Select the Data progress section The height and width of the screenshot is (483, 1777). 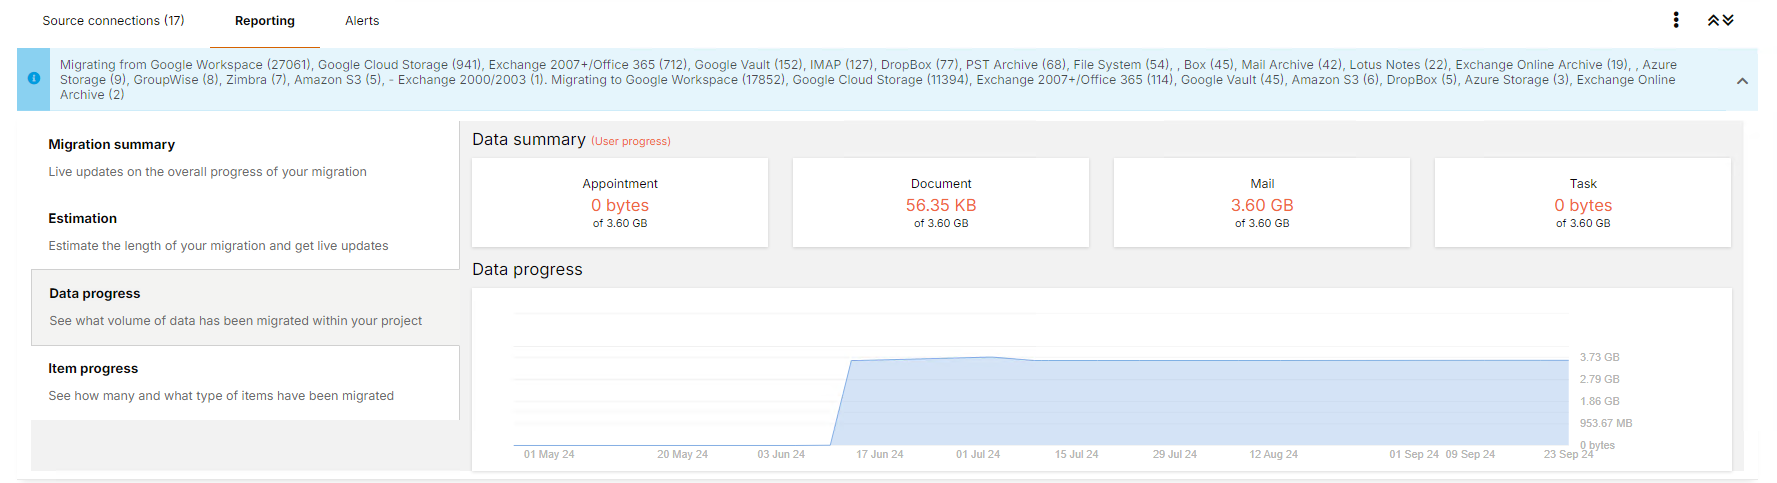click(x=245, y=307)
